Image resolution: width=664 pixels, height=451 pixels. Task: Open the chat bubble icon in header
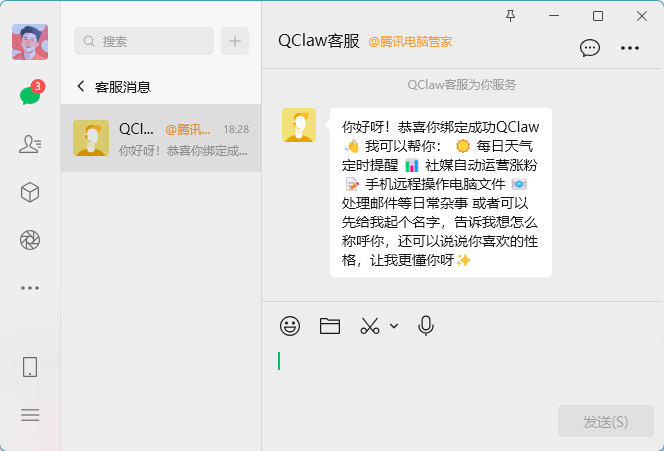pyautogui.click(x=590, y=48)
